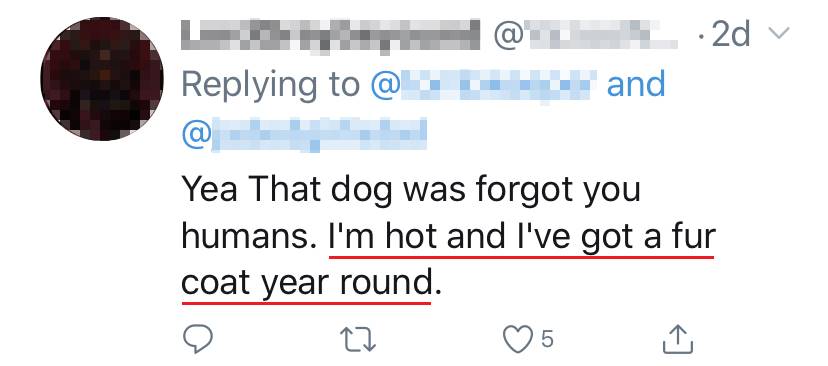Like the tweet with the heart icon
This screenshot has width=828, height=366.
coord(517,339)
